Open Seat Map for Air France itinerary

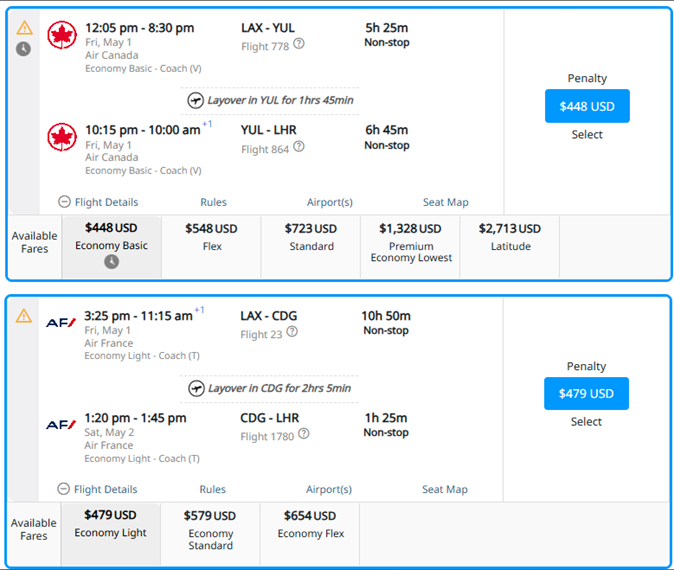pos(445,489)
